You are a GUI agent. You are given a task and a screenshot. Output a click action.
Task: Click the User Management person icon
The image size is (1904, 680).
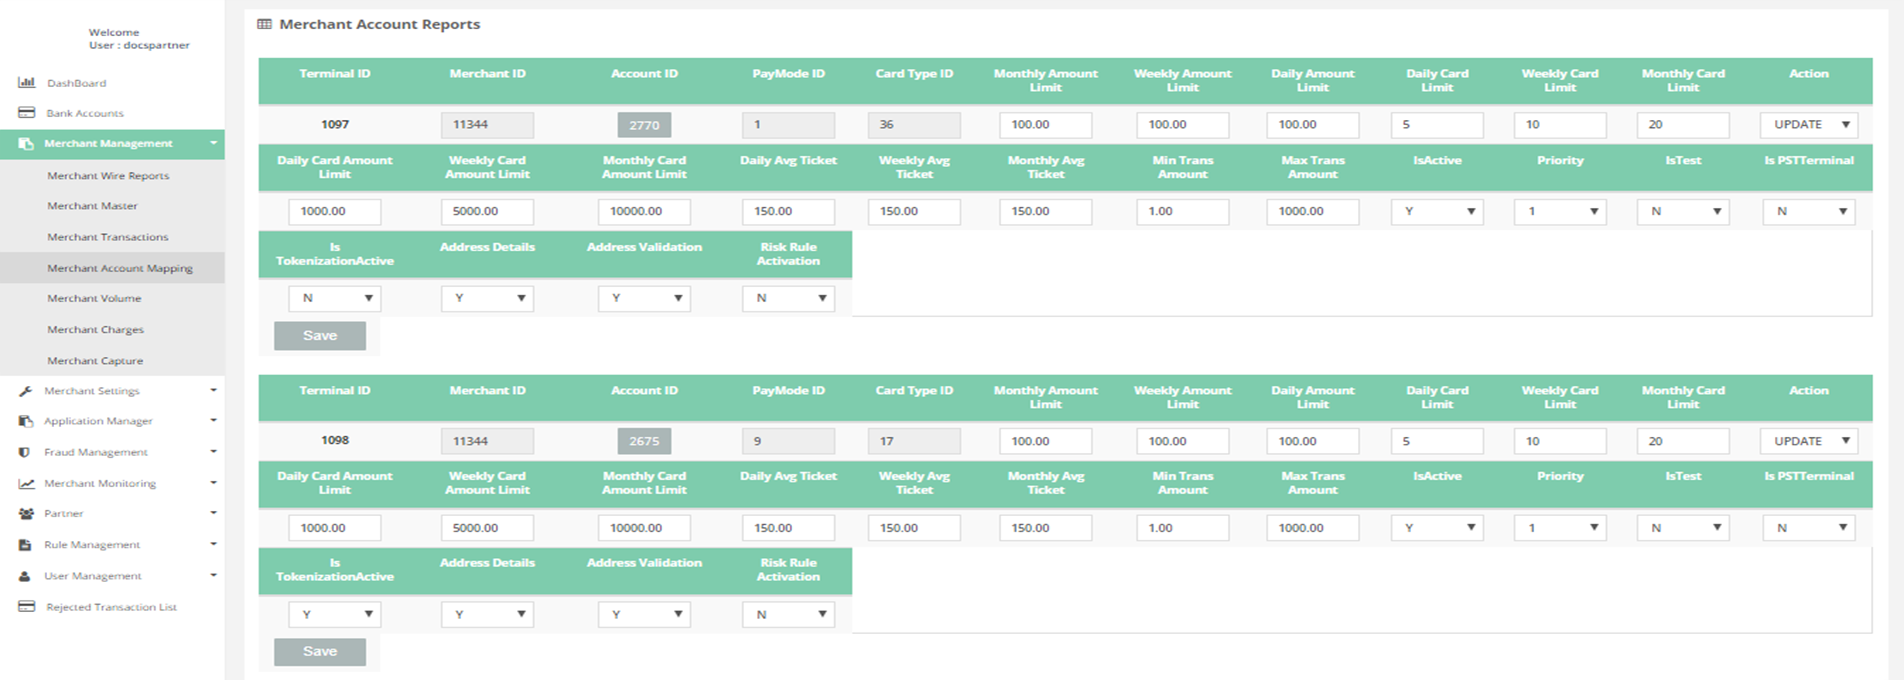point(26,576)
